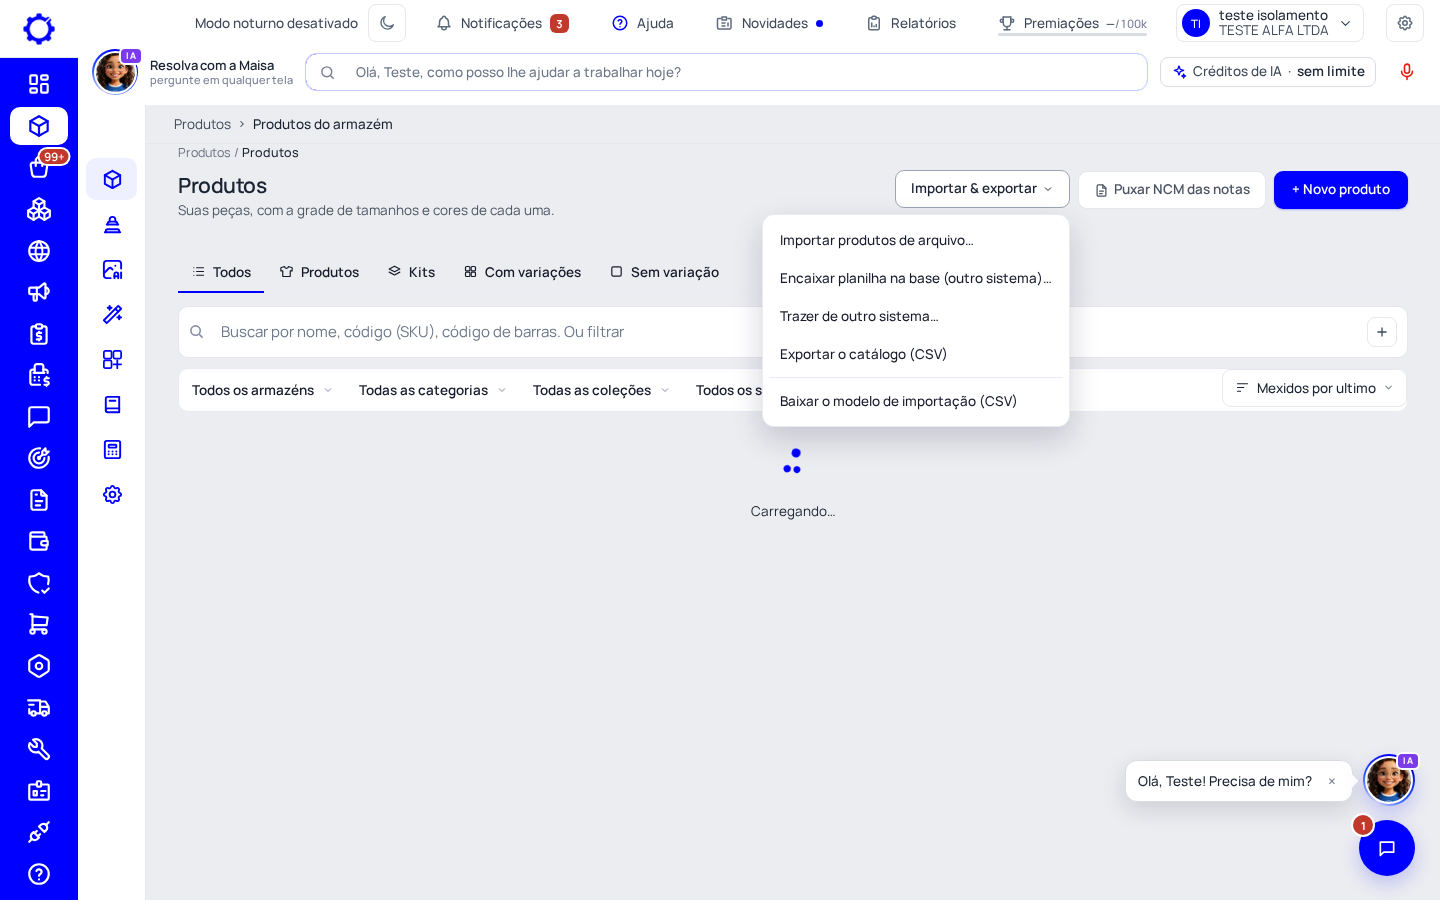Image resolution: width=1440 pixels, height=900 pixels.
Task: Click the Puxar NCM das notas button
Action: (x=1172, y=190)
